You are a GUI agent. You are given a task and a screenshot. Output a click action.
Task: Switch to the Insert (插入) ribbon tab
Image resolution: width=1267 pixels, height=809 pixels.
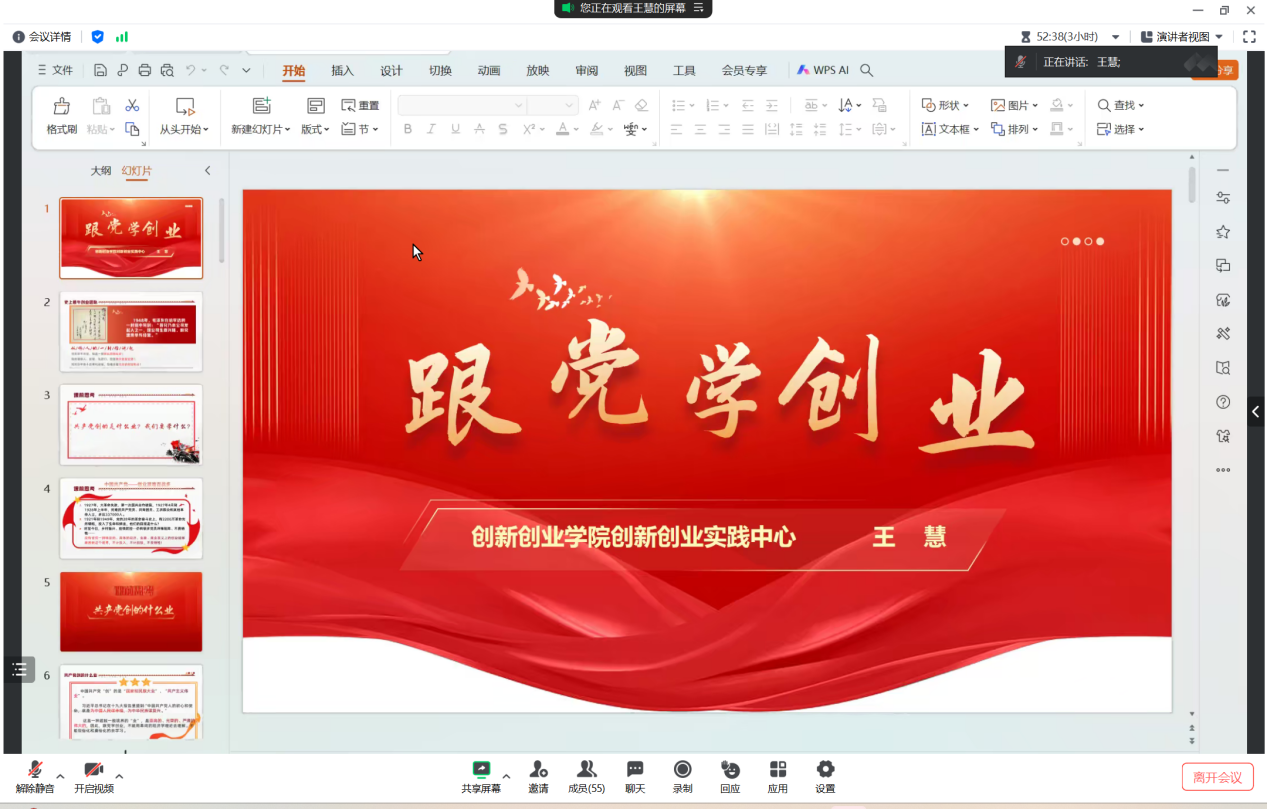coord(342,71)
